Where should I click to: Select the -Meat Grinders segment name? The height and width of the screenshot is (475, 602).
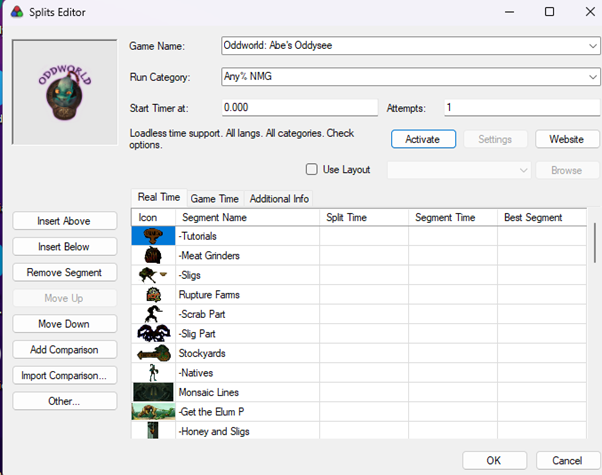pos(209,256)
